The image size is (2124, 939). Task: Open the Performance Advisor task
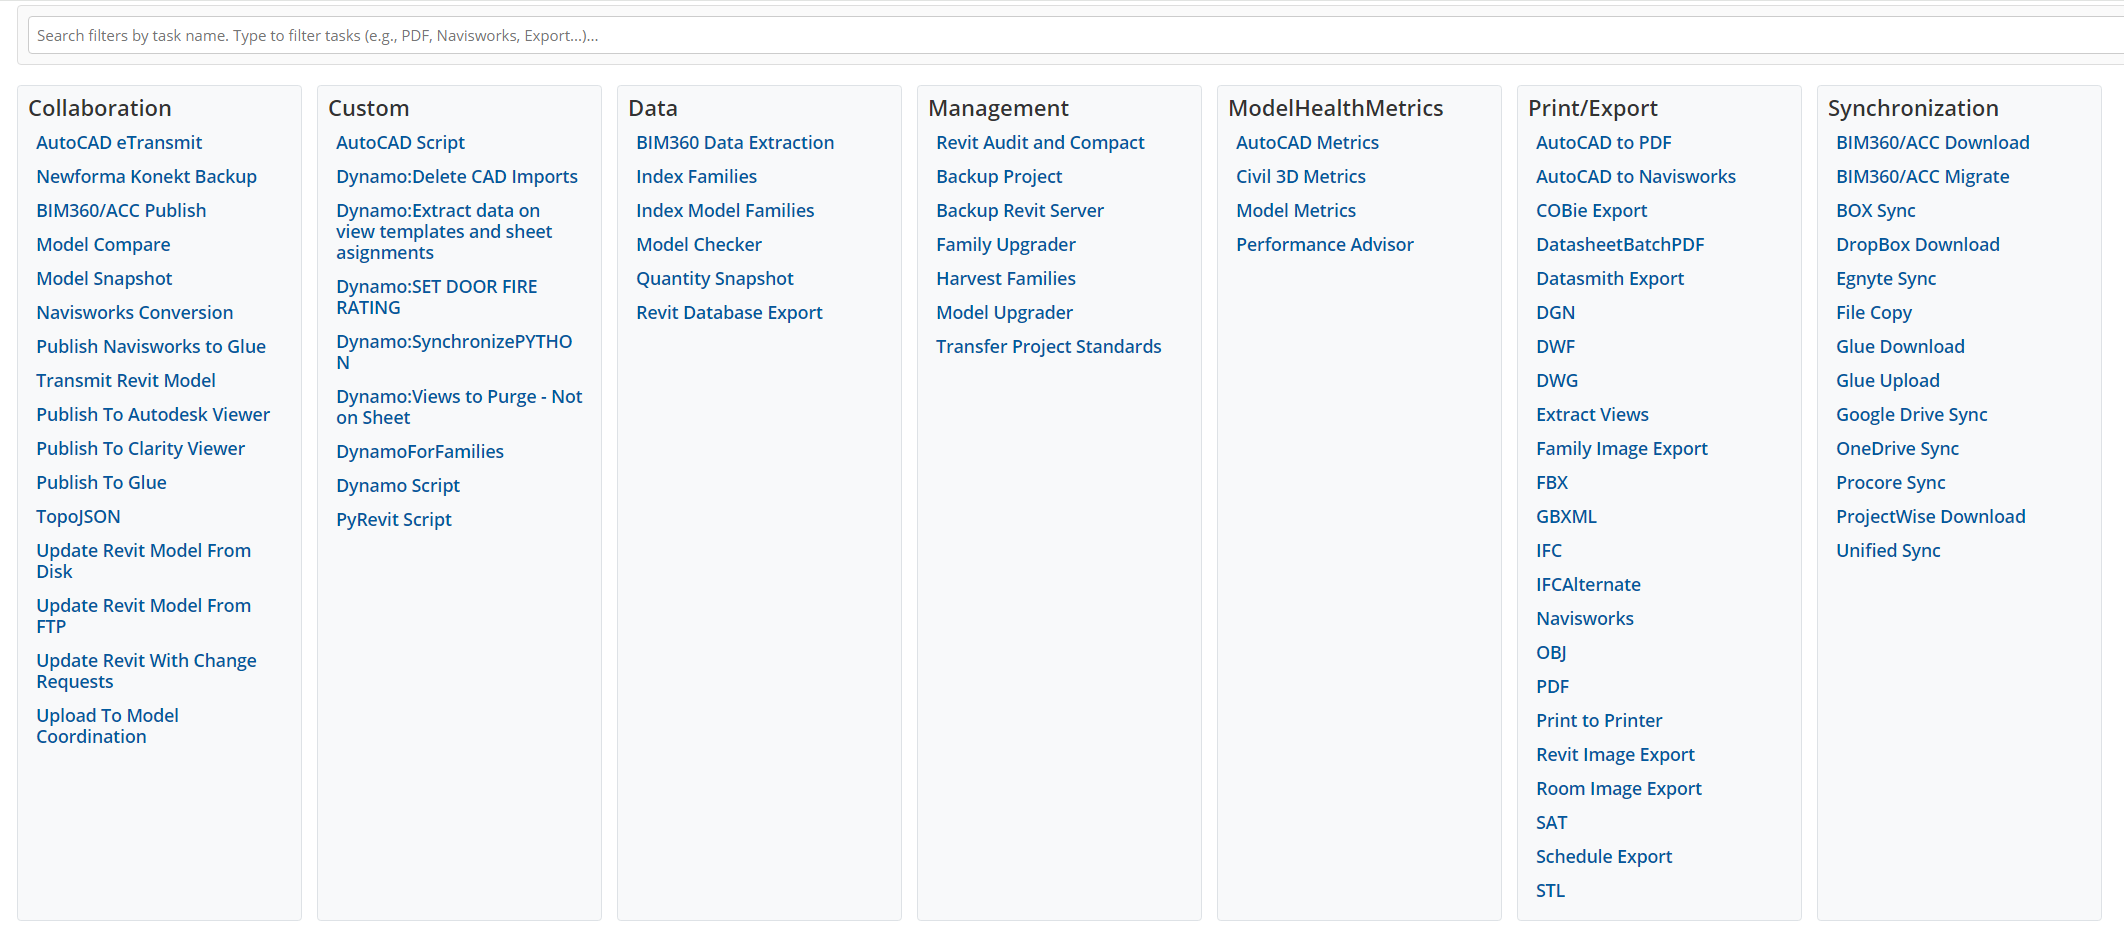1324,245
